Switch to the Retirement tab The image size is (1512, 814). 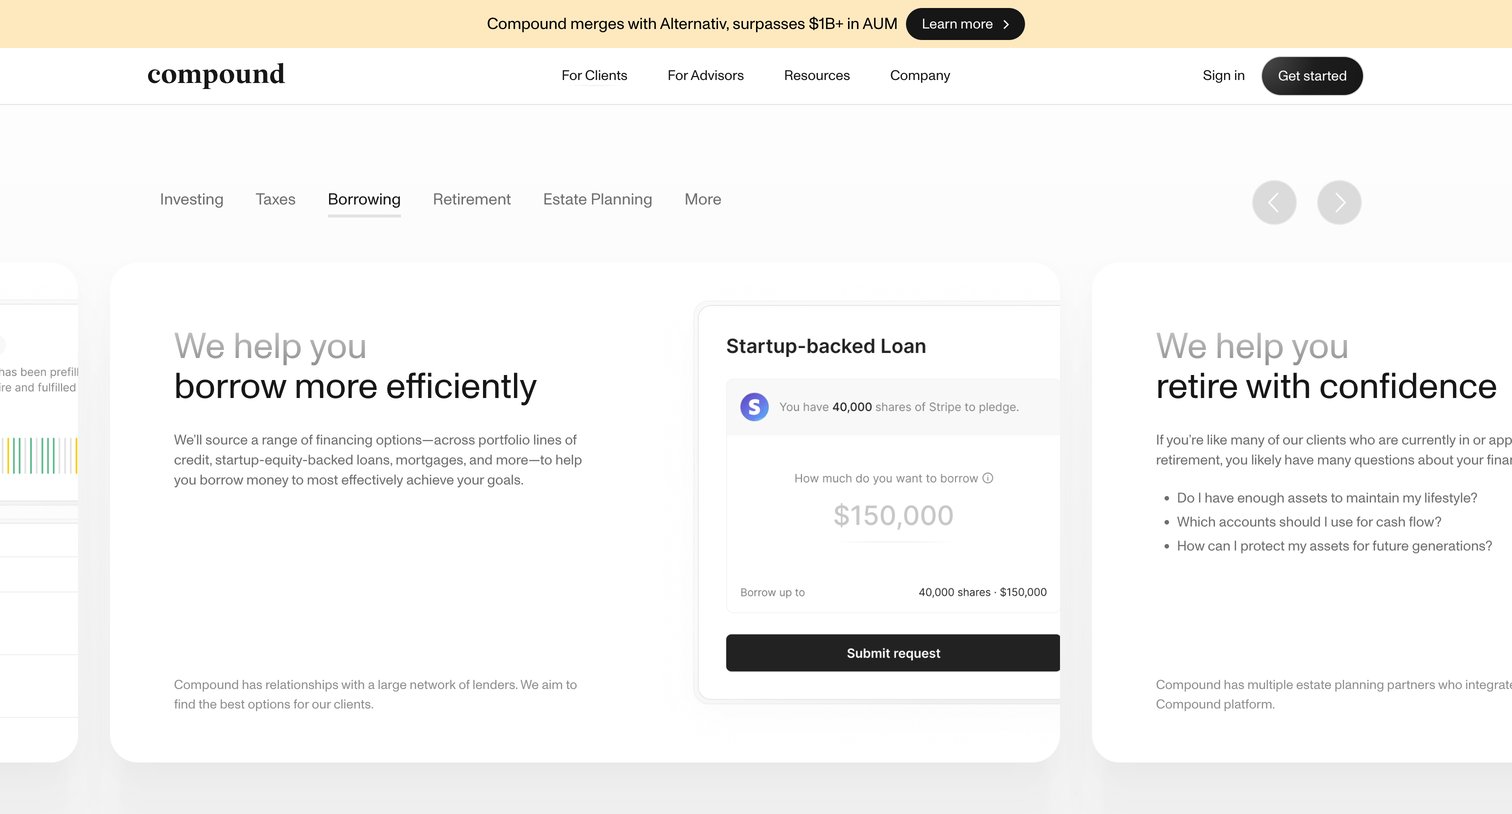pyautogui.click(x=472, y=199)
